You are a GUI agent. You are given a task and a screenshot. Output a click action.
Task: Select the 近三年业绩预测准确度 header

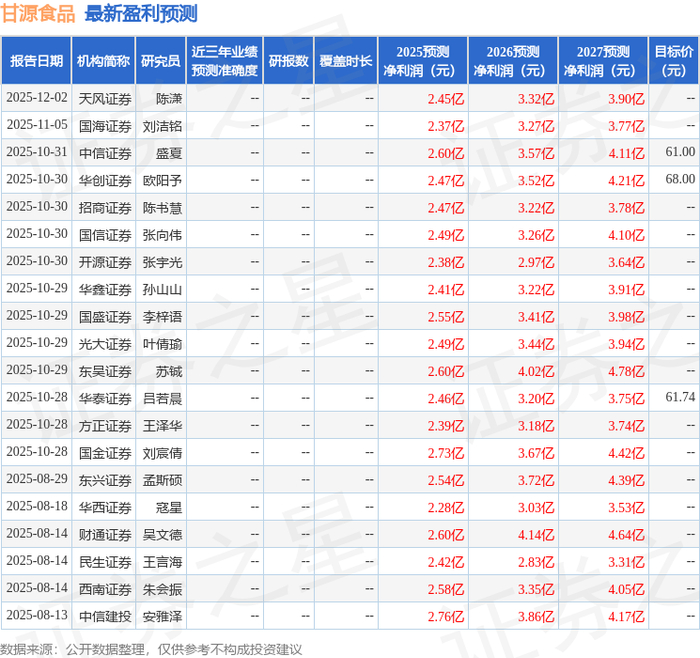[225, 61]
